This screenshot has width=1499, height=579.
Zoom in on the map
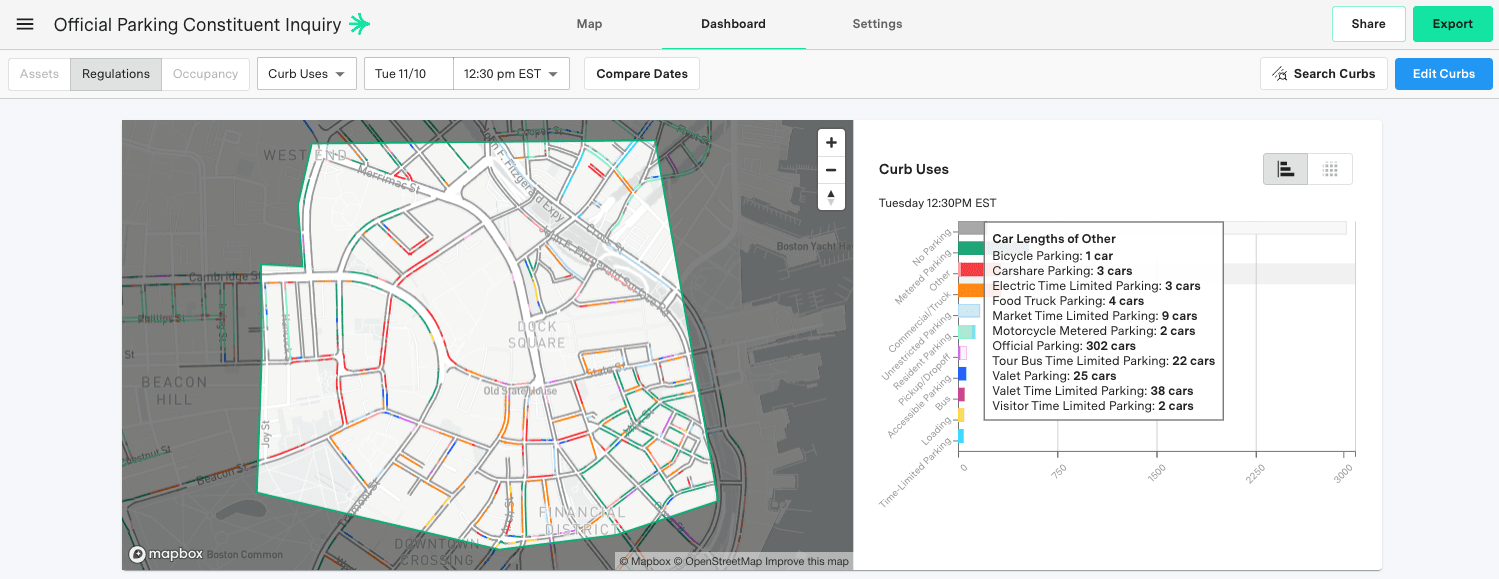click(831, 143)
